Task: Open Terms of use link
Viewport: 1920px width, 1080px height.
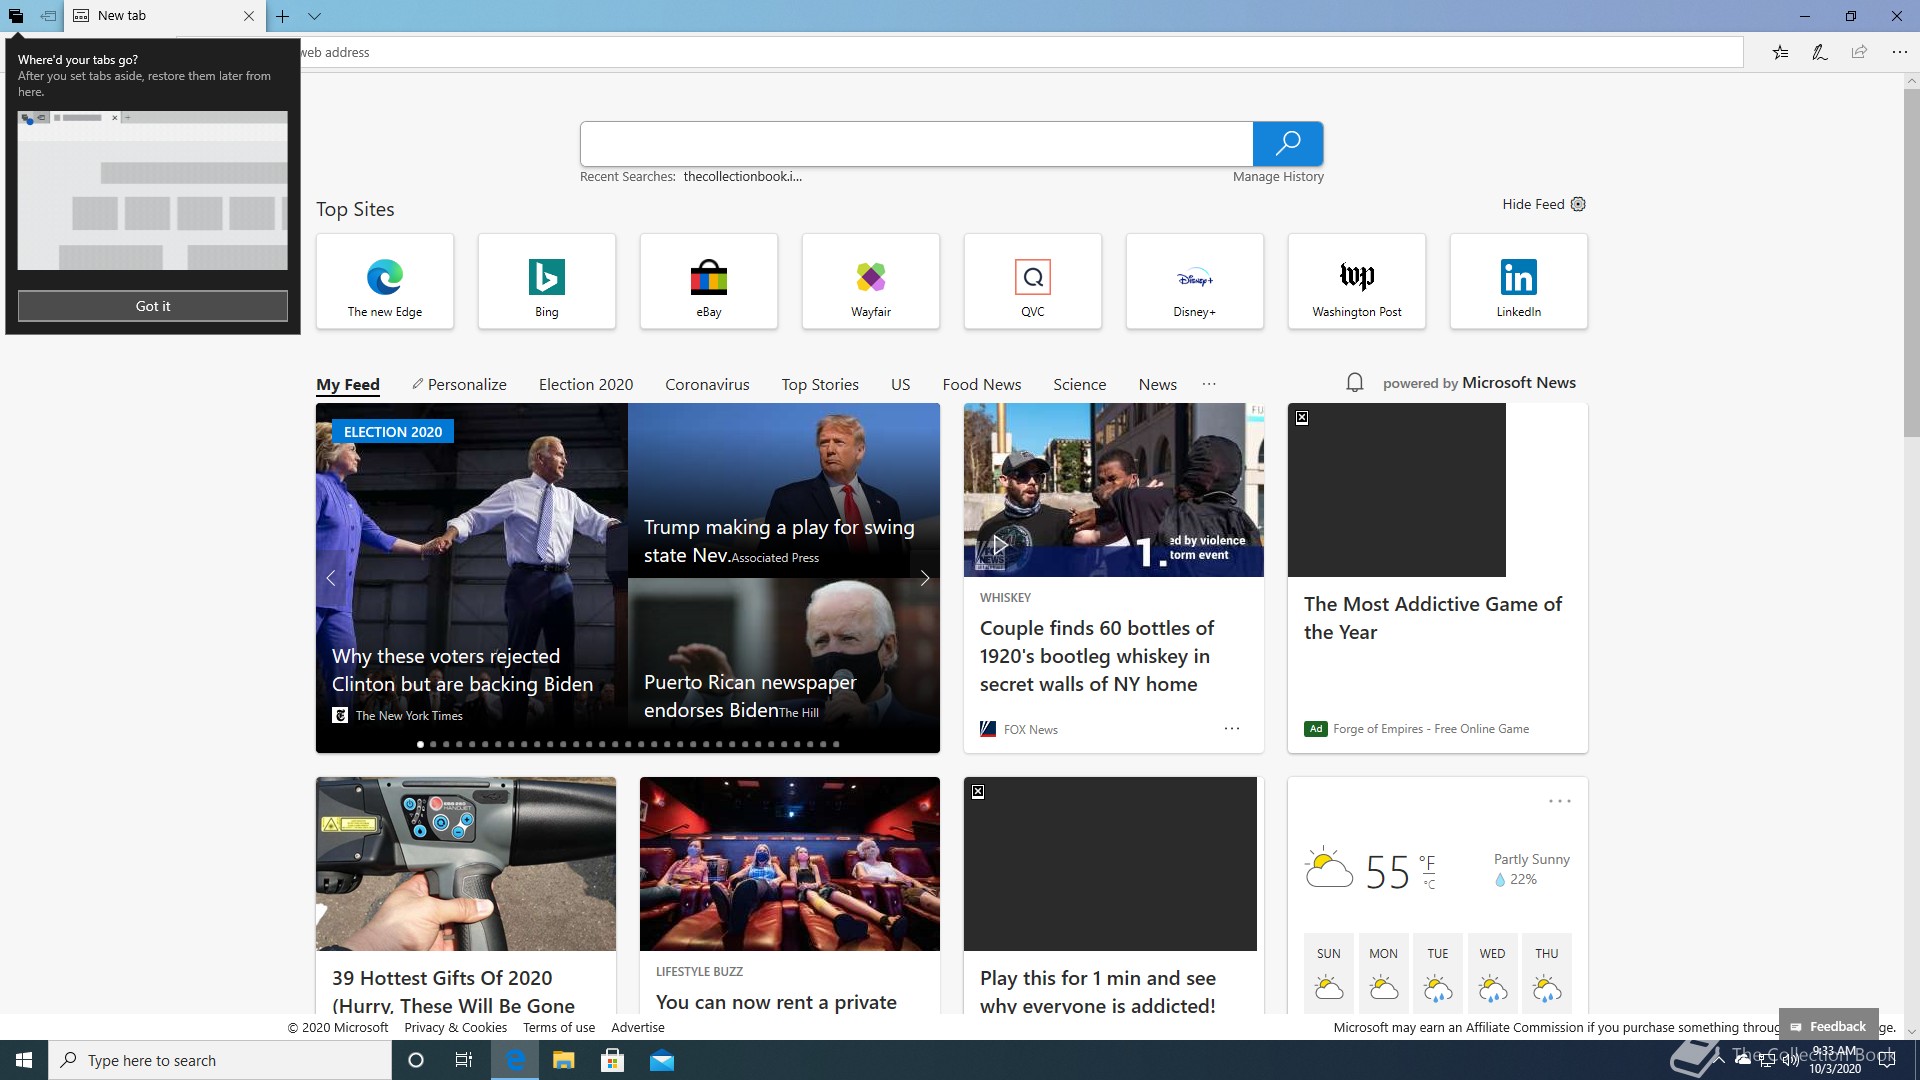Action: click(x=559, y=1028)
